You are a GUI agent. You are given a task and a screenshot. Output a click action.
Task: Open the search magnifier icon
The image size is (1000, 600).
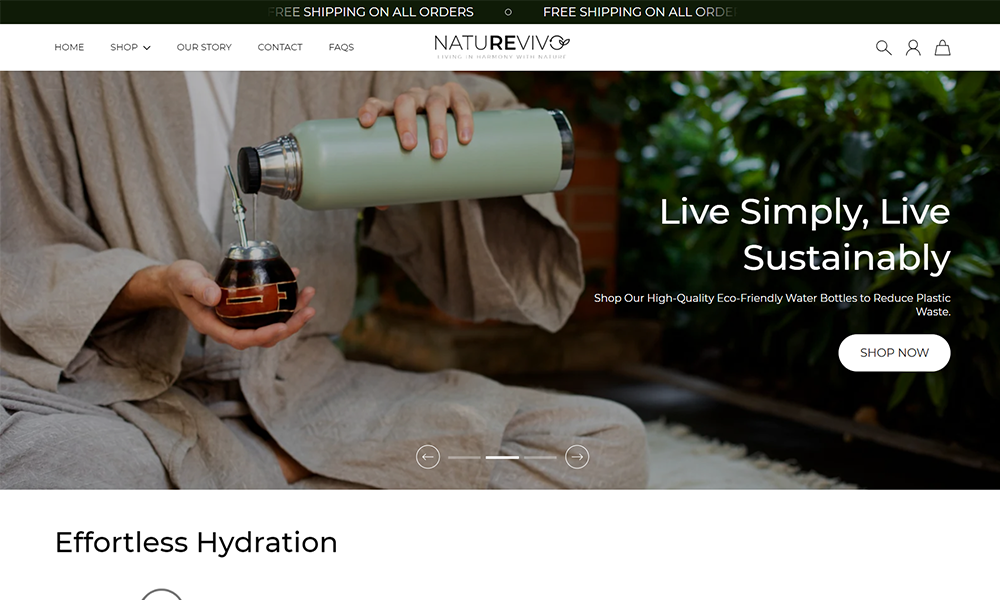click(883, 47)
